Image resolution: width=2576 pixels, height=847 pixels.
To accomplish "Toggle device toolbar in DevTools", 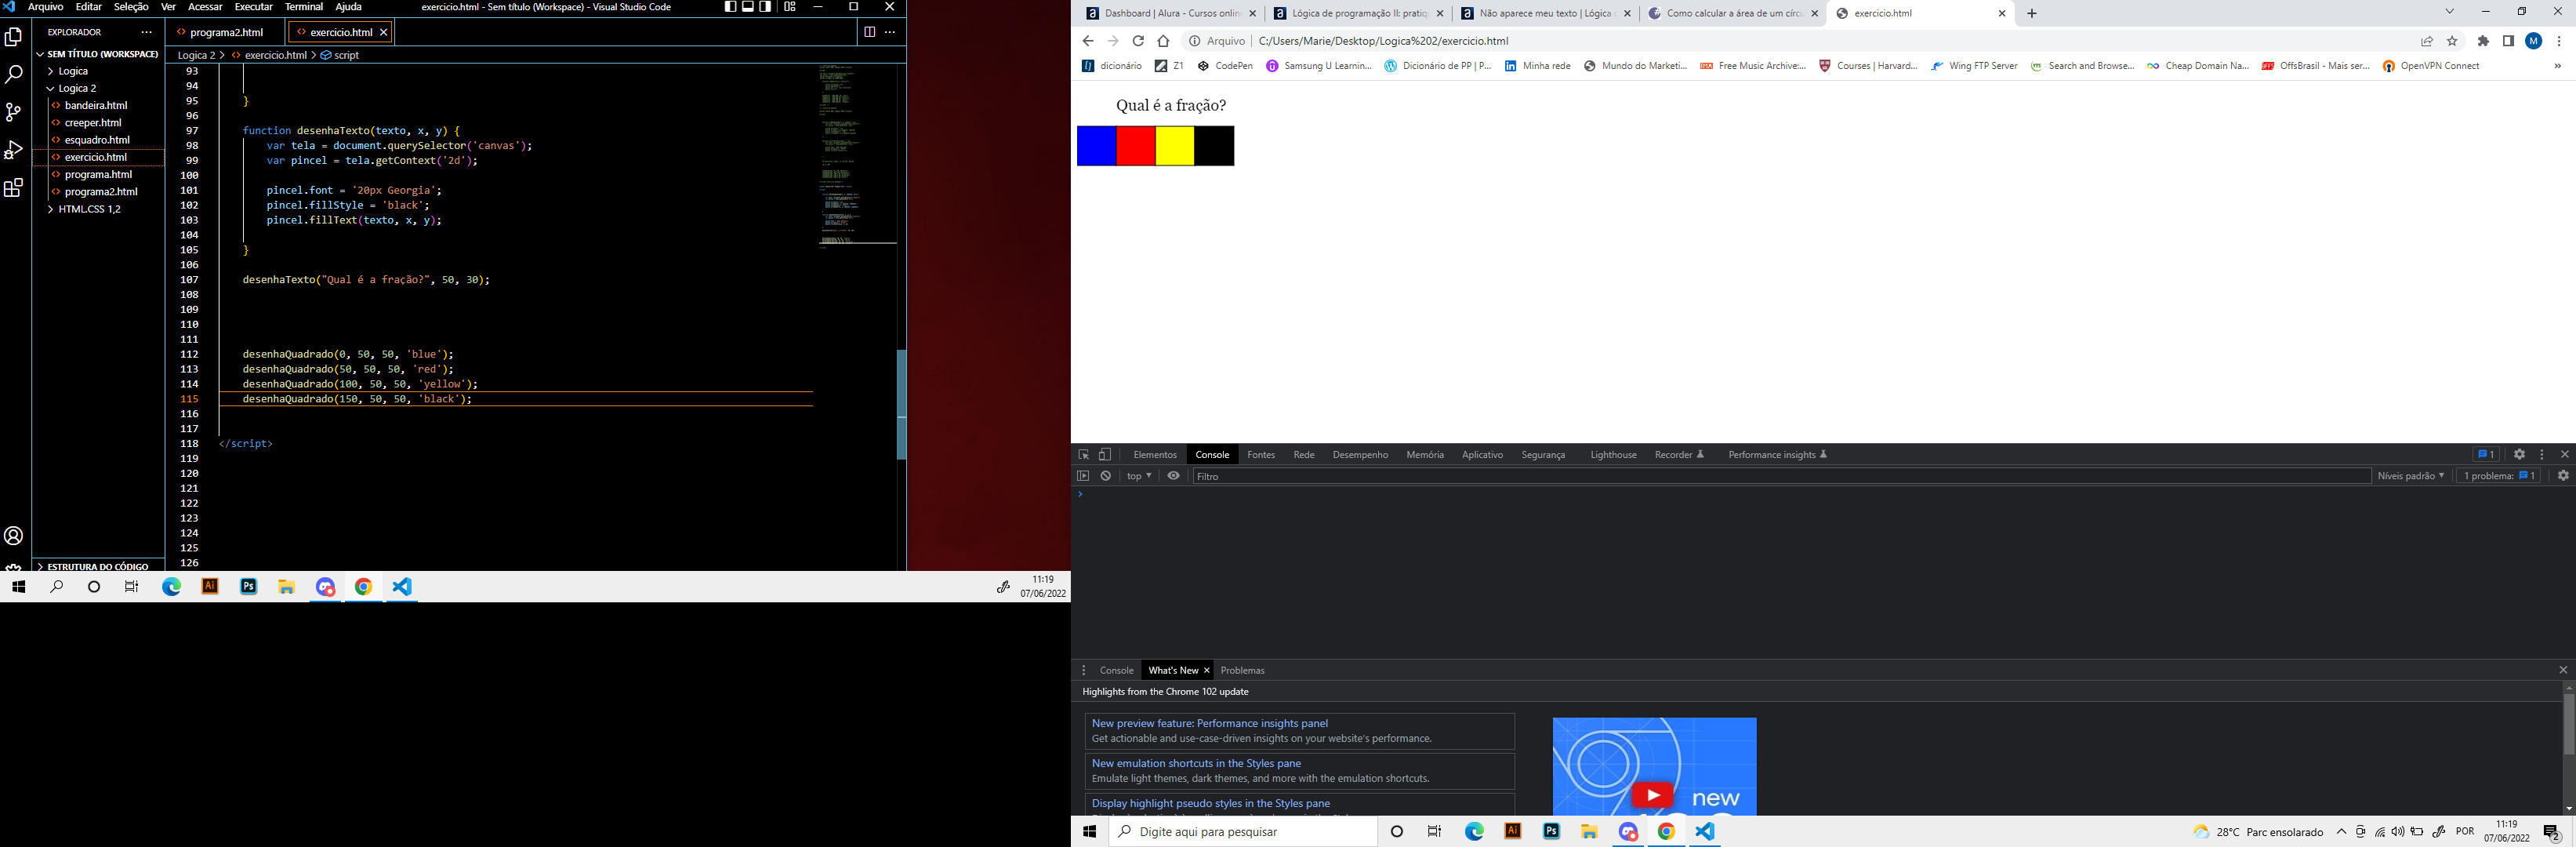I will [1105, 455].
